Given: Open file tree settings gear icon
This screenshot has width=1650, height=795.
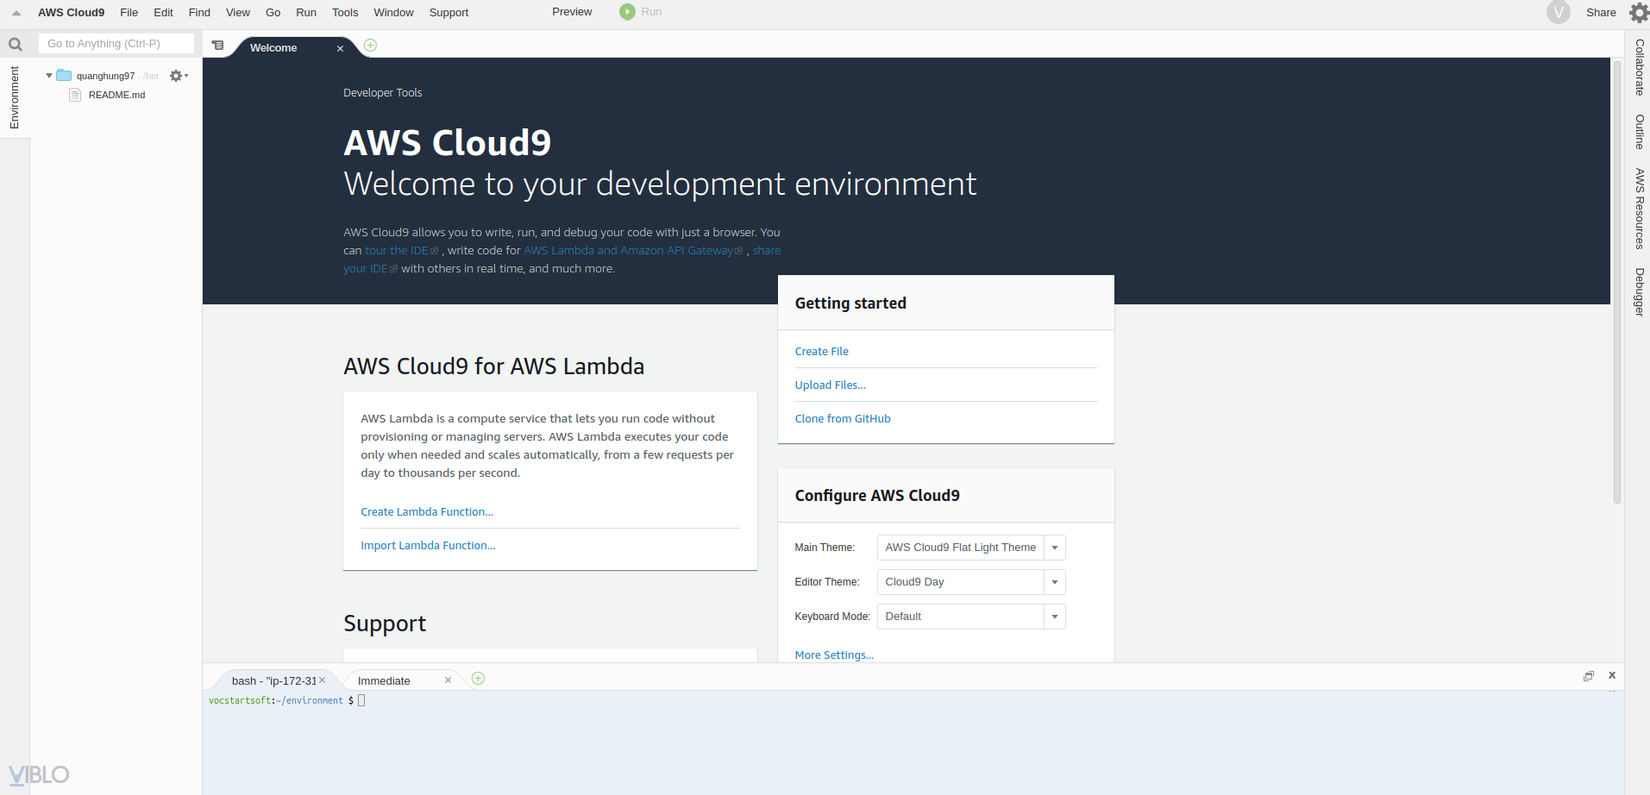Looking at the screenshot, I should pos(177,76).
